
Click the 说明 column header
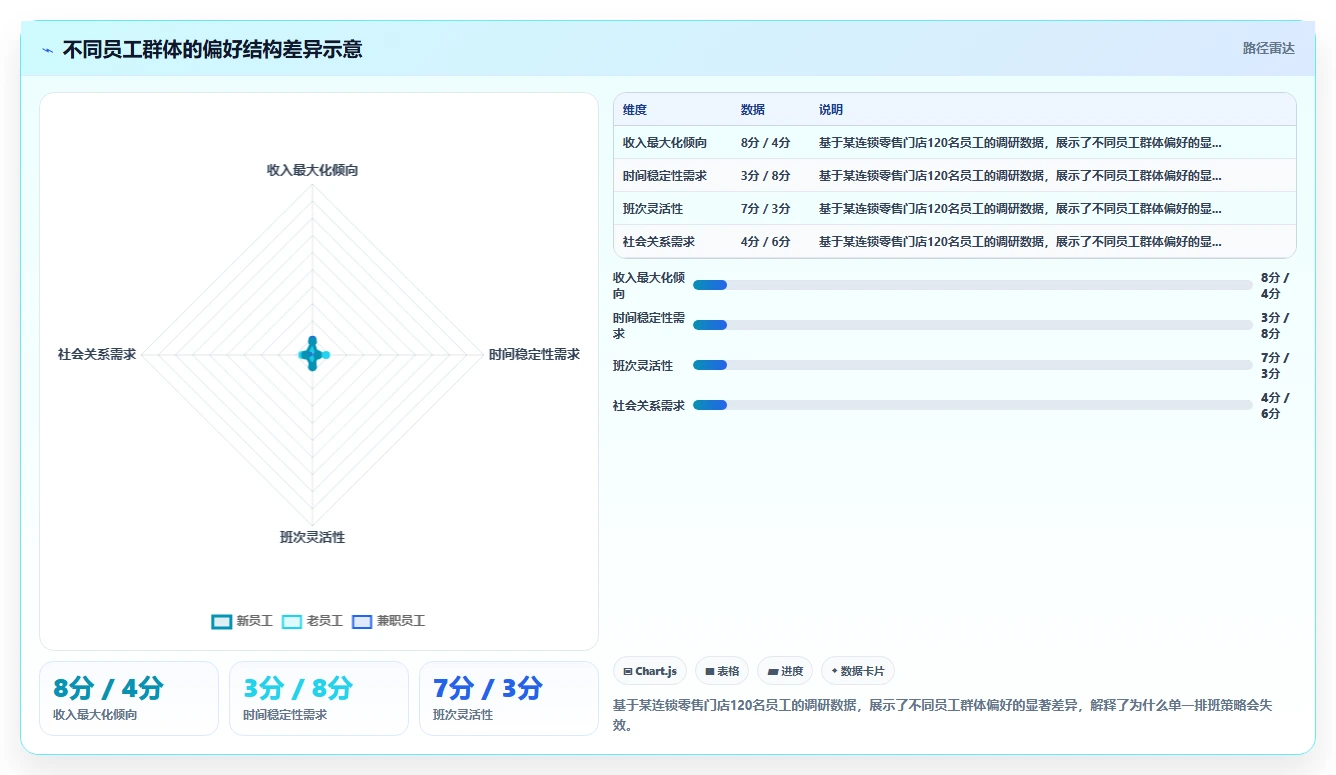point(831,110)
